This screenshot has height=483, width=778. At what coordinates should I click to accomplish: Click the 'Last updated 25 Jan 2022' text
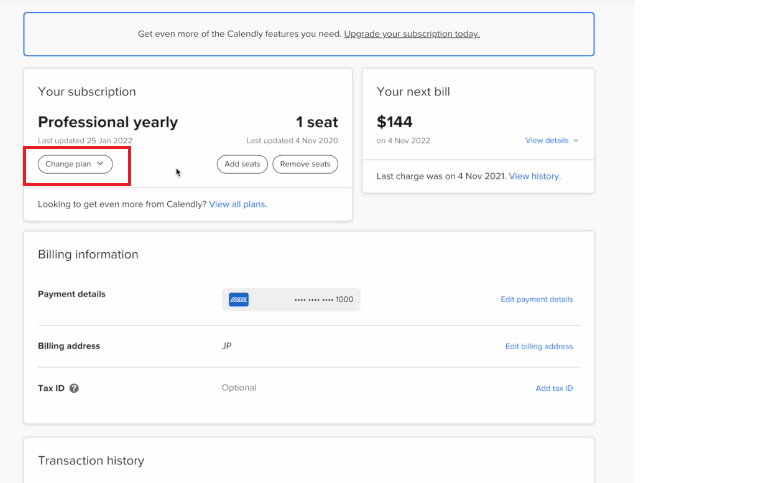pyautogui.click(x=85, y=140)
